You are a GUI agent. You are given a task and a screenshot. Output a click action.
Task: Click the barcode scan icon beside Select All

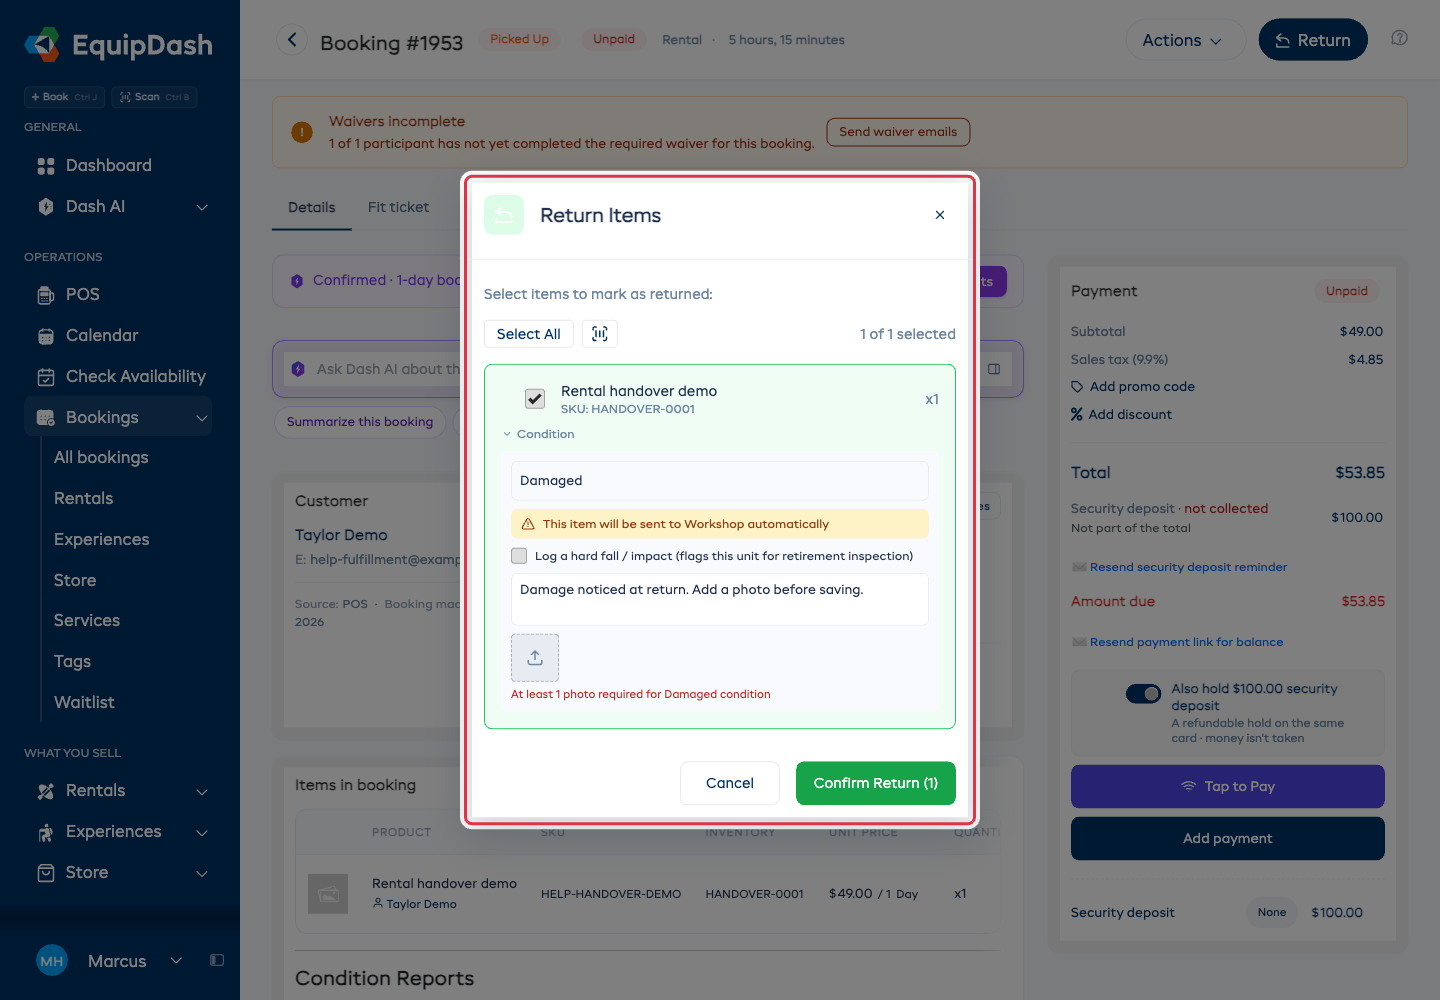tap(600, 334)
